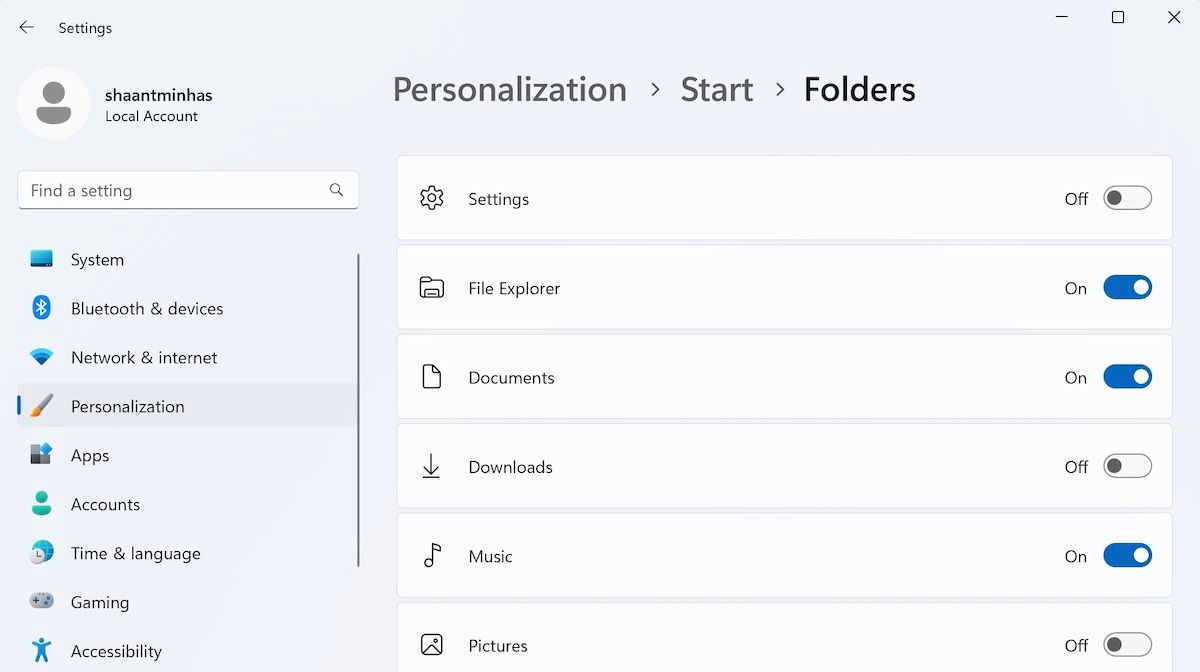The height and width of the screenshot is (672, 1200).
Task: Turn on the Settings folder toggle
Action: (1127, 198)
